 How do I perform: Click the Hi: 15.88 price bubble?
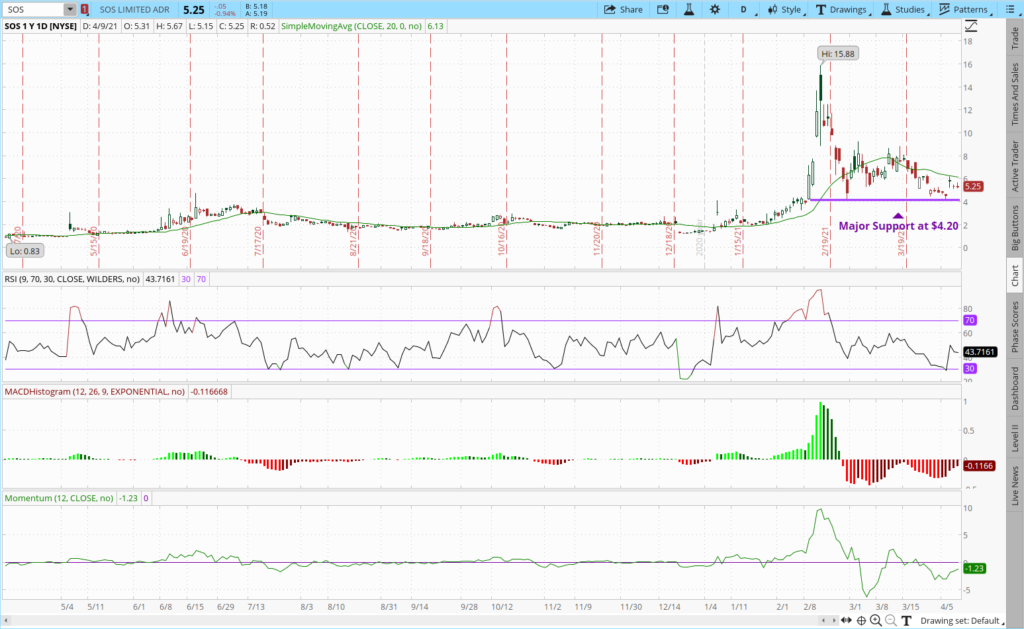tap(838, 54)
